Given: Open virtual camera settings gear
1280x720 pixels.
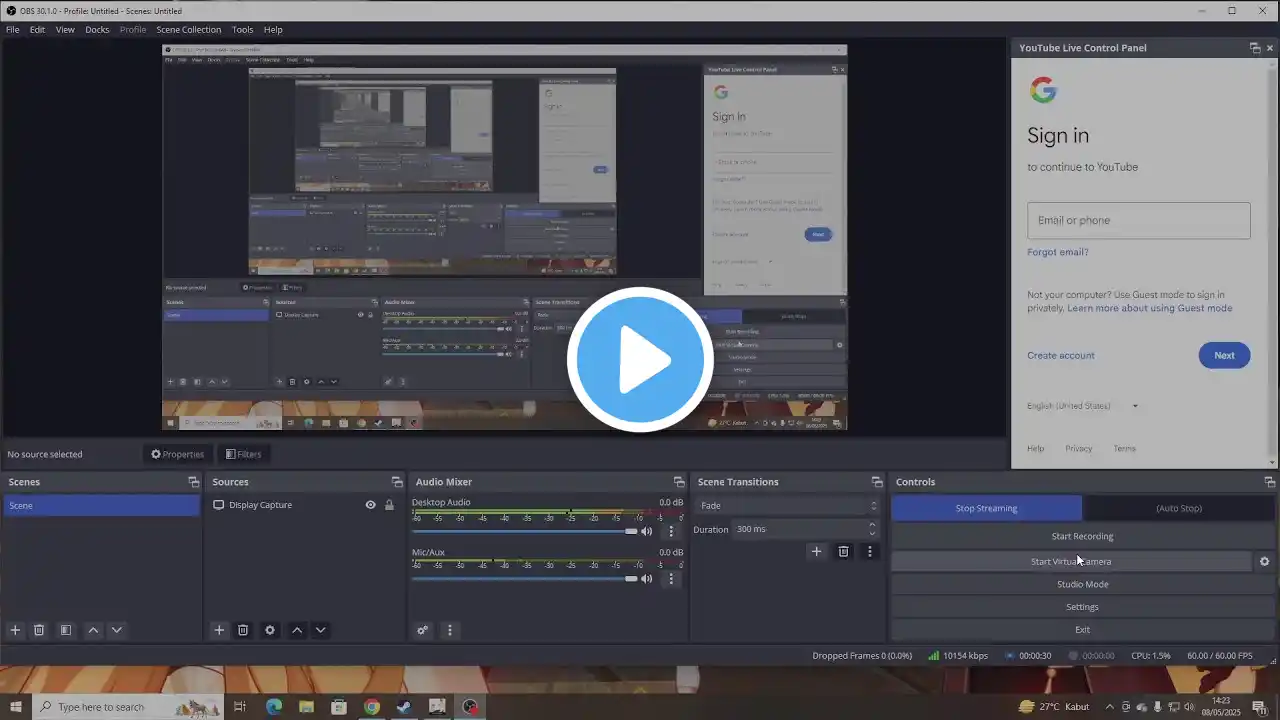Looking at the screenshot, I should pyautogui.click(x=1264, y=561).
